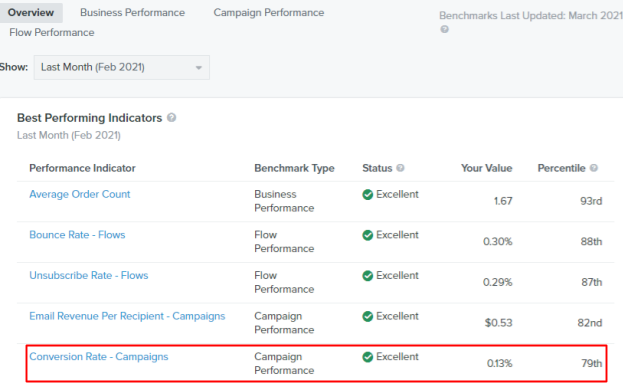Switch to the Overview tab
The width and height of the screenshot is (623, 386).
point(31,13)
